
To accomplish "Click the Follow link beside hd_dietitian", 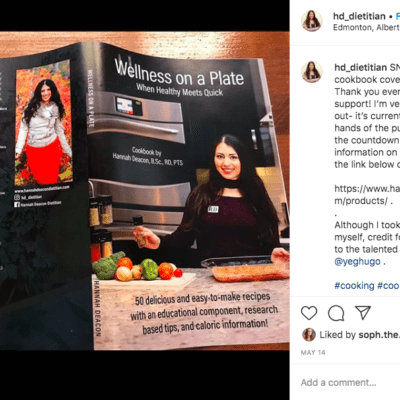I will point(398,16).
